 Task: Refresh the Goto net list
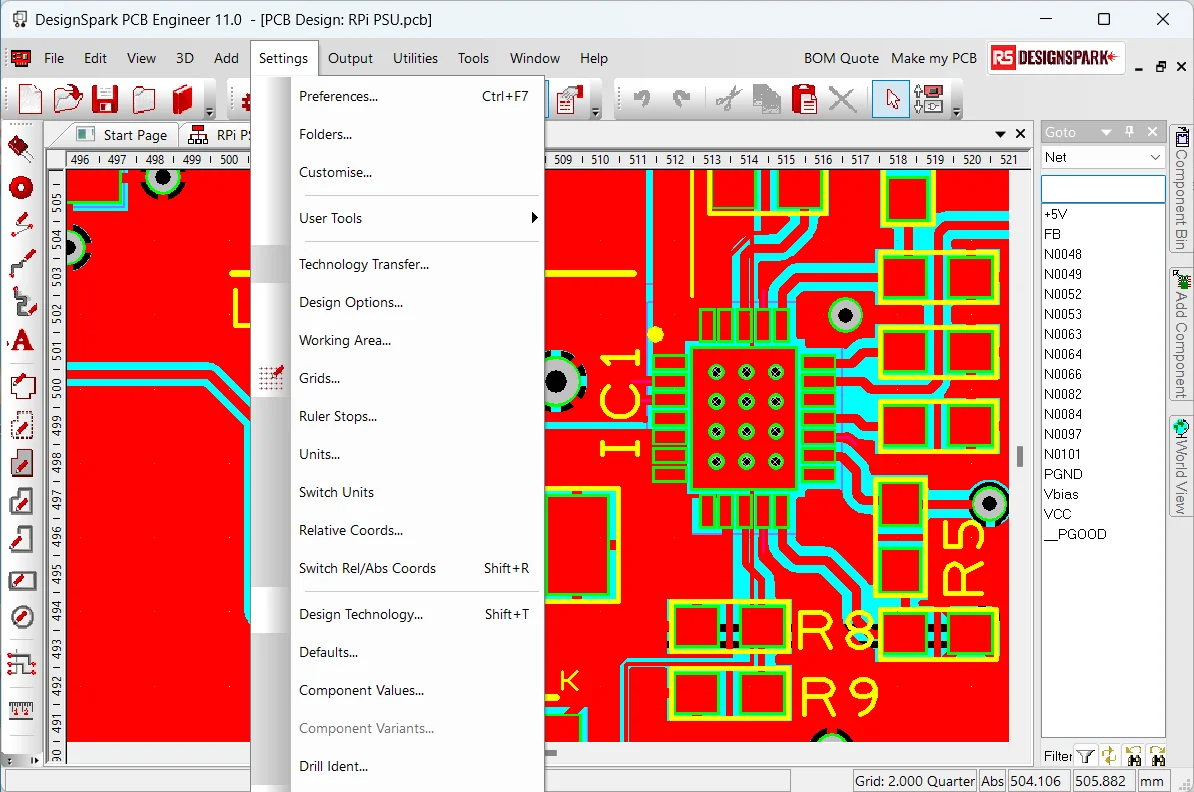click(x=1110, y=756)
